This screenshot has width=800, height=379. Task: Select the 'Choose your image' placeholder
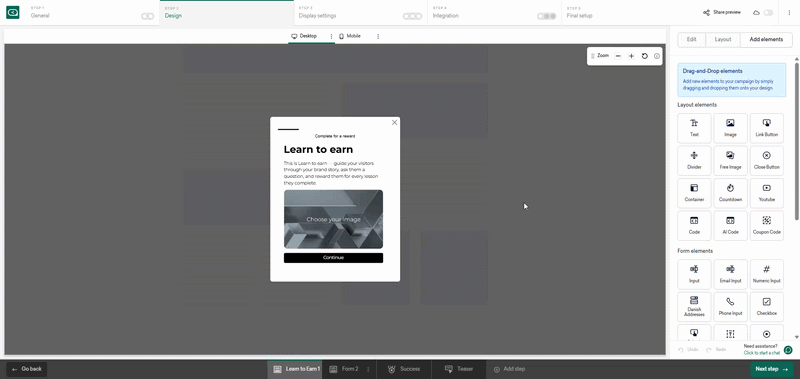333,219
